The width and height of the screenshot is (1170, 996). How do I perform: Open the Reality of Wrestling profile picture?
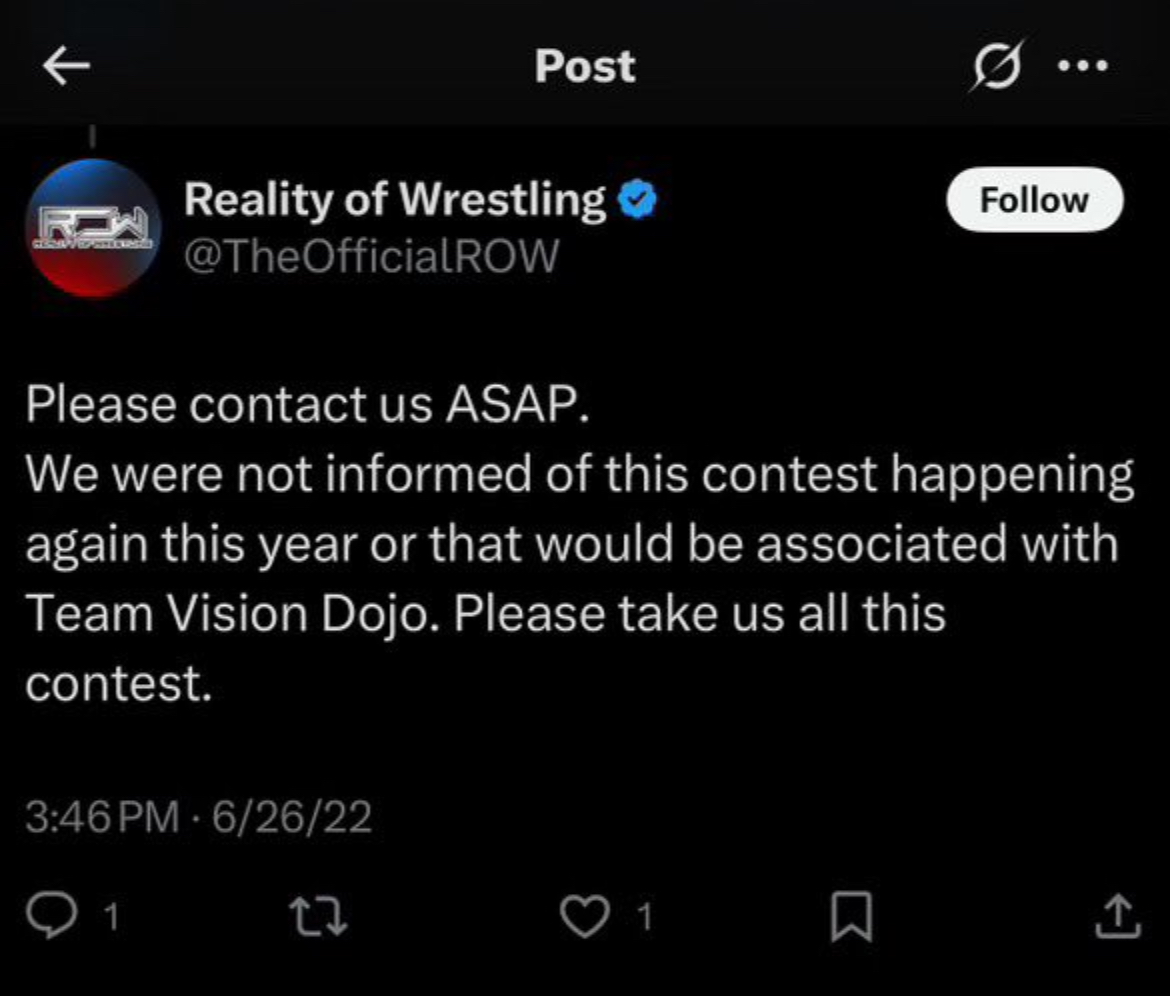[x=90, y=229]
